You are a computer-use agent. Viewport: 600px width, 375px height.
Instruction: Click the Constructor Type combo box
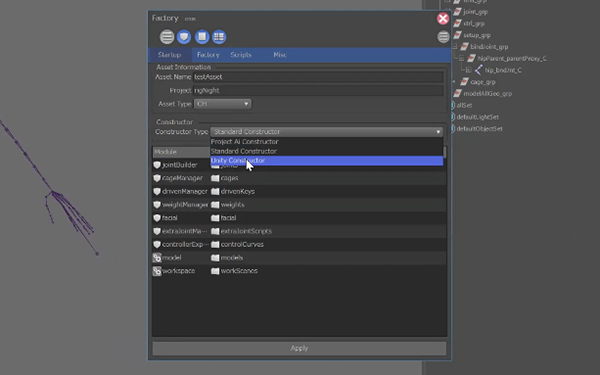(326, 132)
